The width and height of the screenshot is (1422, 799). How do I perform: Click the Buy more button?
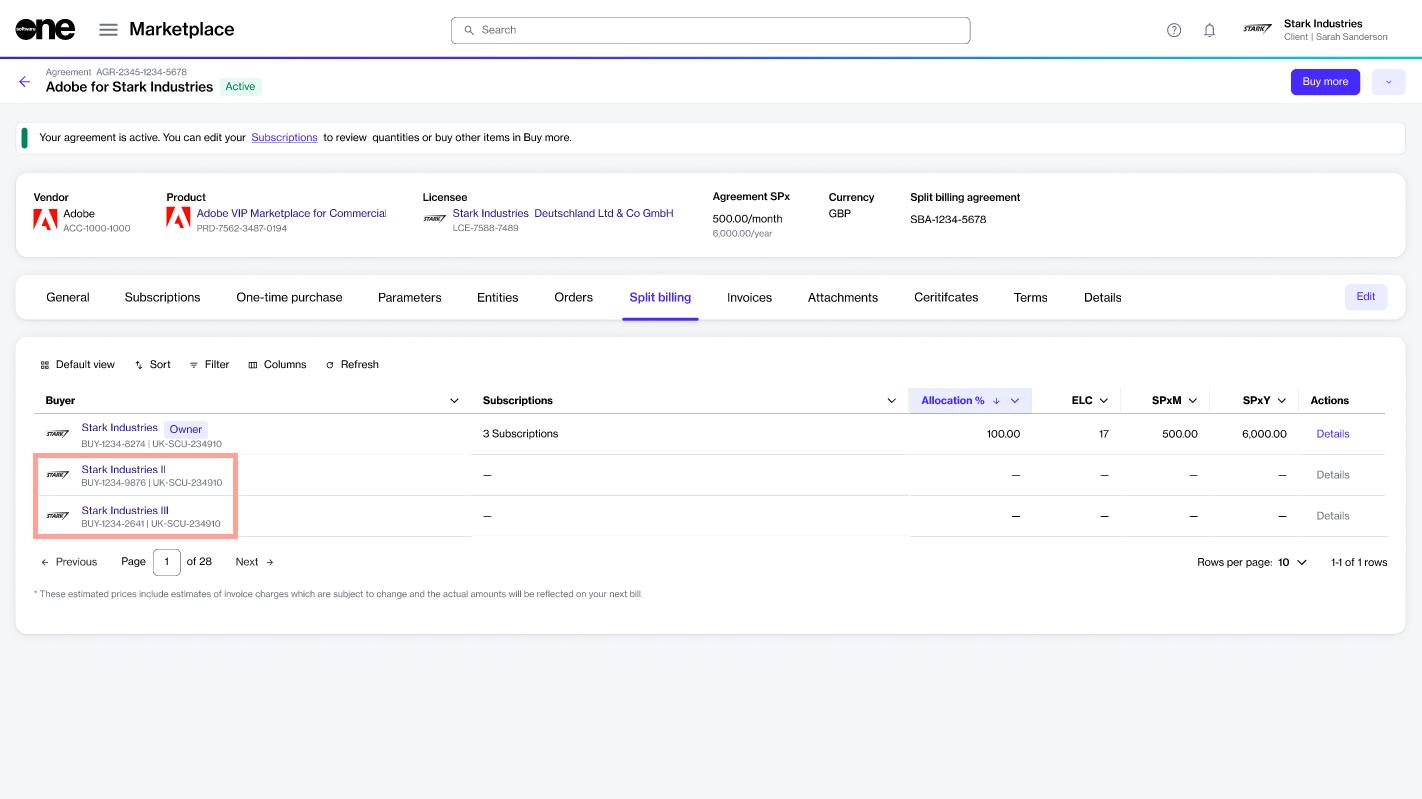1324,82
